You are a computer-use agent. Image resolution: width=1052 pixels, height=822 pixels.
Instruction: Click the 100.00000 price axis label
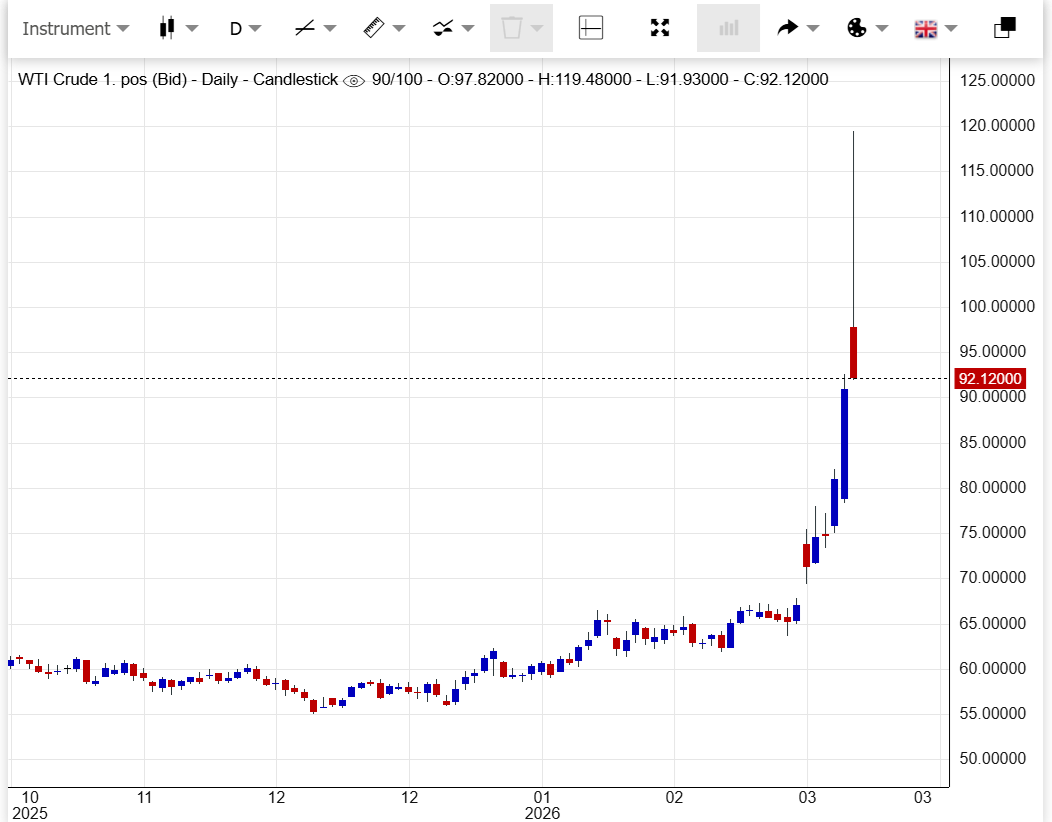pyautogui.click(x=995, y=307)
